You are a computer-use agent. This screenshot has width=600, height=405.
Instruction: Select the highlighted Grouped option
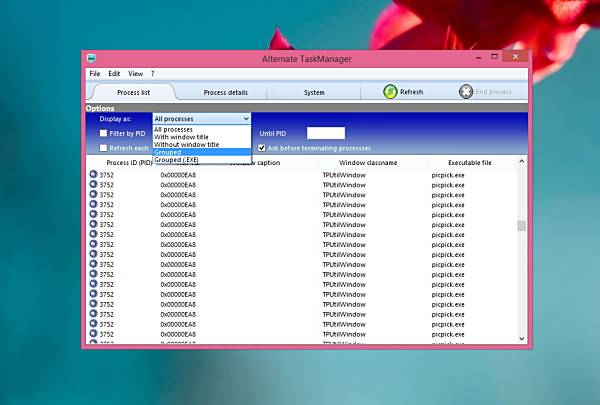[202, 152]
